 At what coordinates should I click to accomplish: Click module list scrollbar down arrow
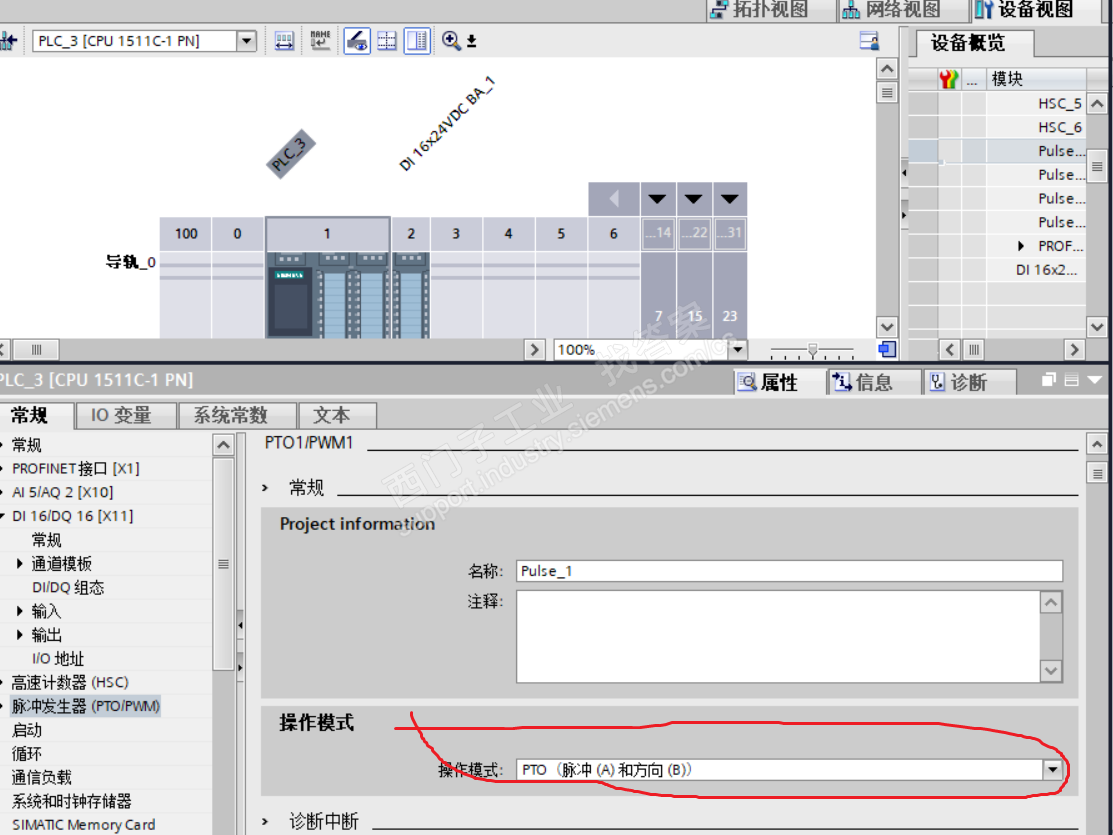tap(1097, 327)
